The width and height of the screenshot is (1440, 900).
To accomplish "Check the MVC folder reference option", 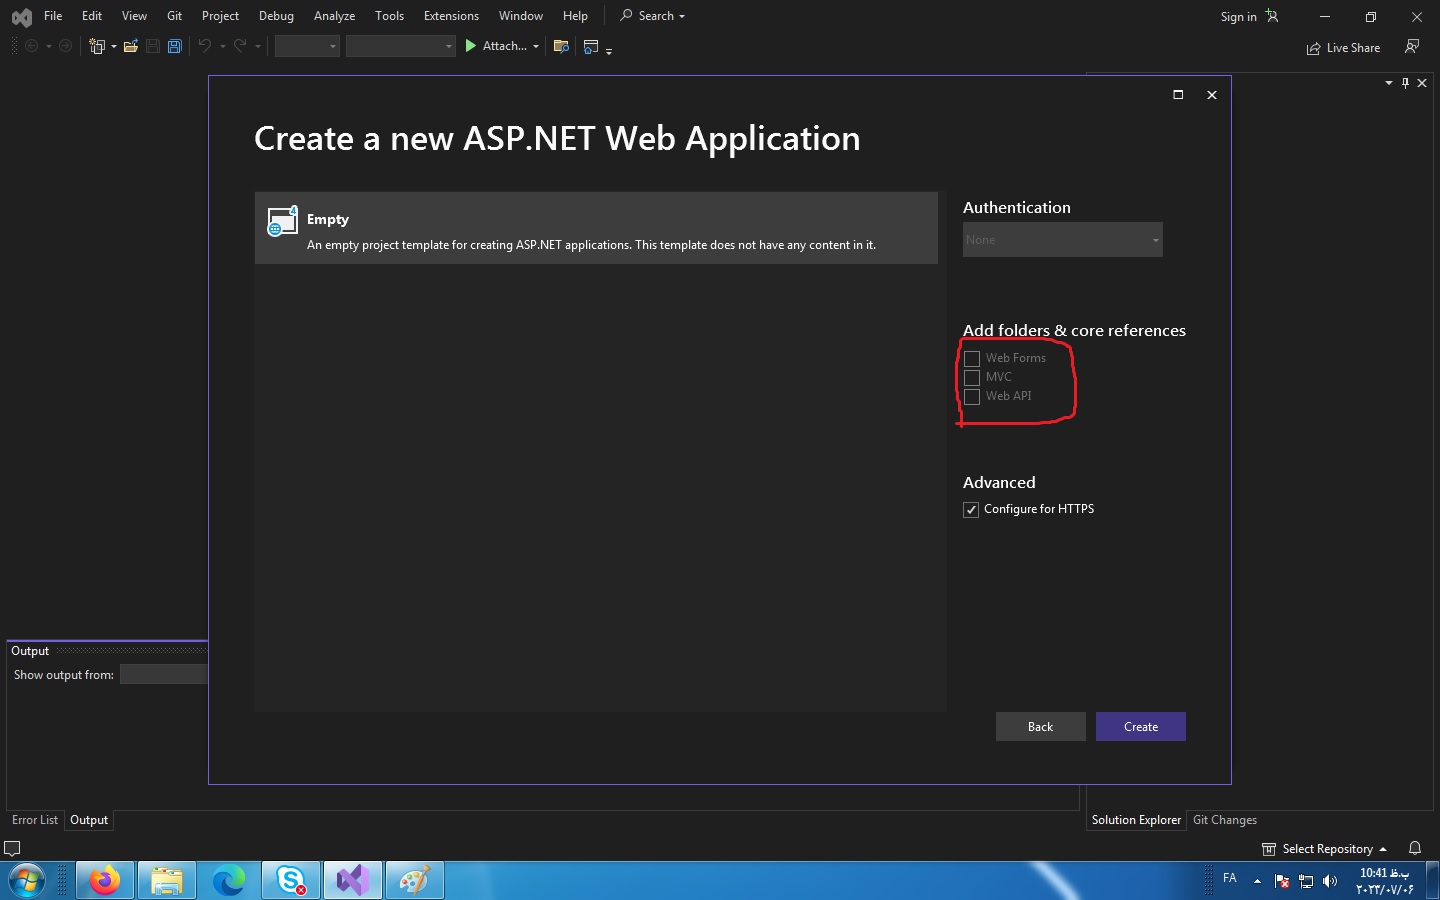I will (972, 377).
